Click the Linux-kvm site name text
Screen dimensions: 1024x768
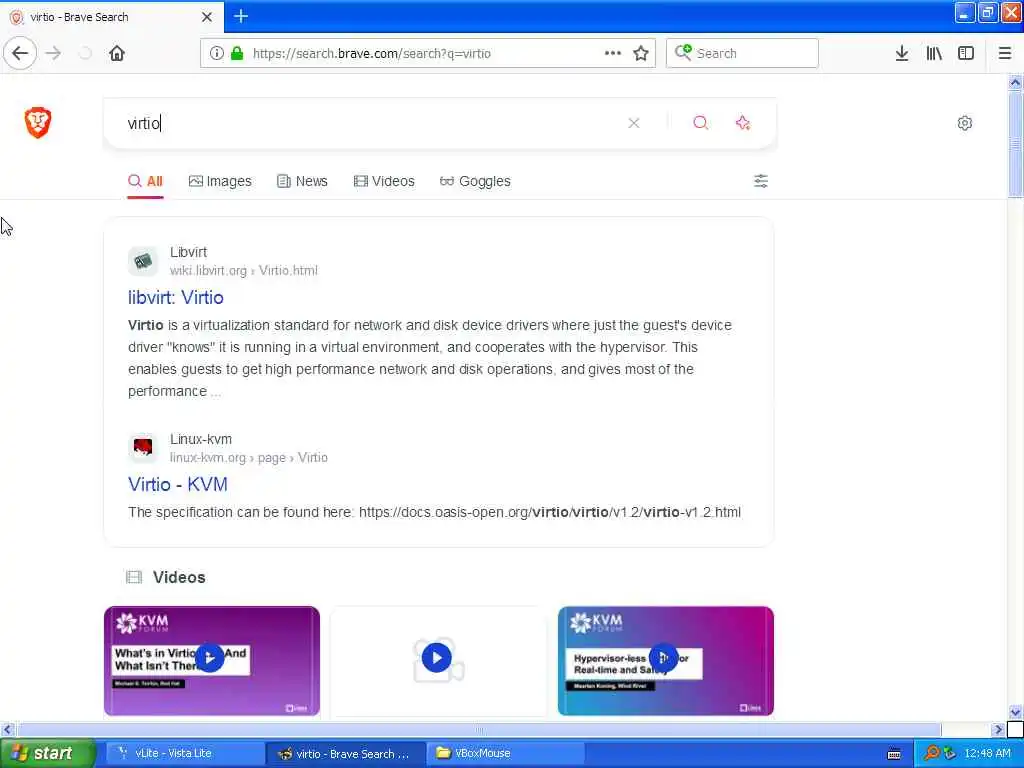(x=200, y=439)
